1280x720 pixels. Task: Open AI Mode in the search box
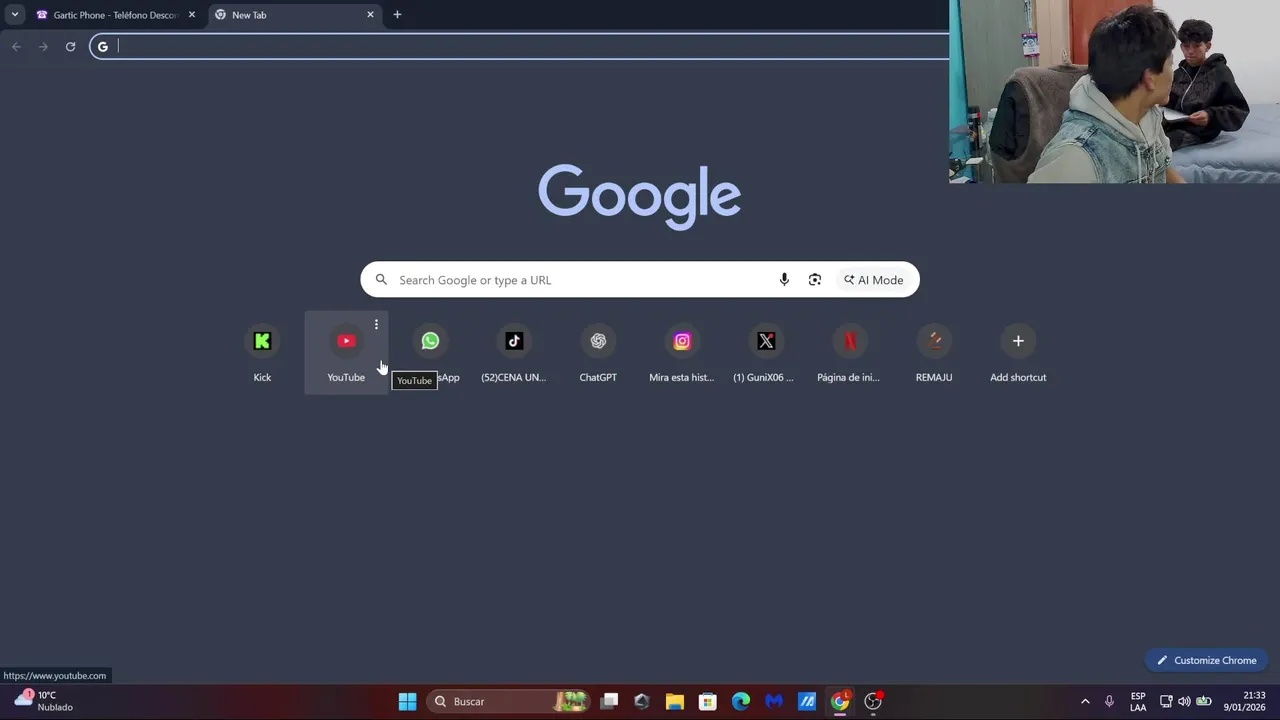point(873,280)
